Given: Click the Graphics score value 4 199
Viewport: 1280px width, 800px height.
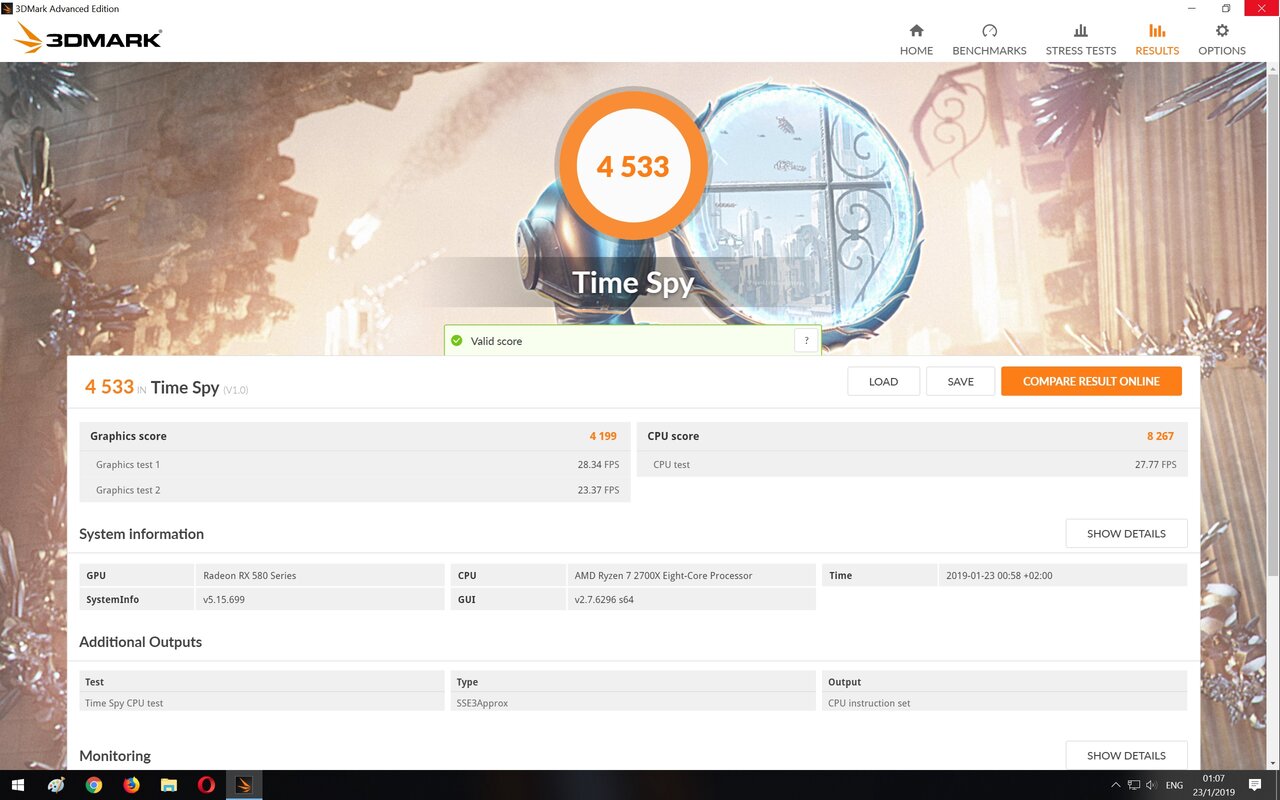Looking at the screenshot, I should point(603,436).
